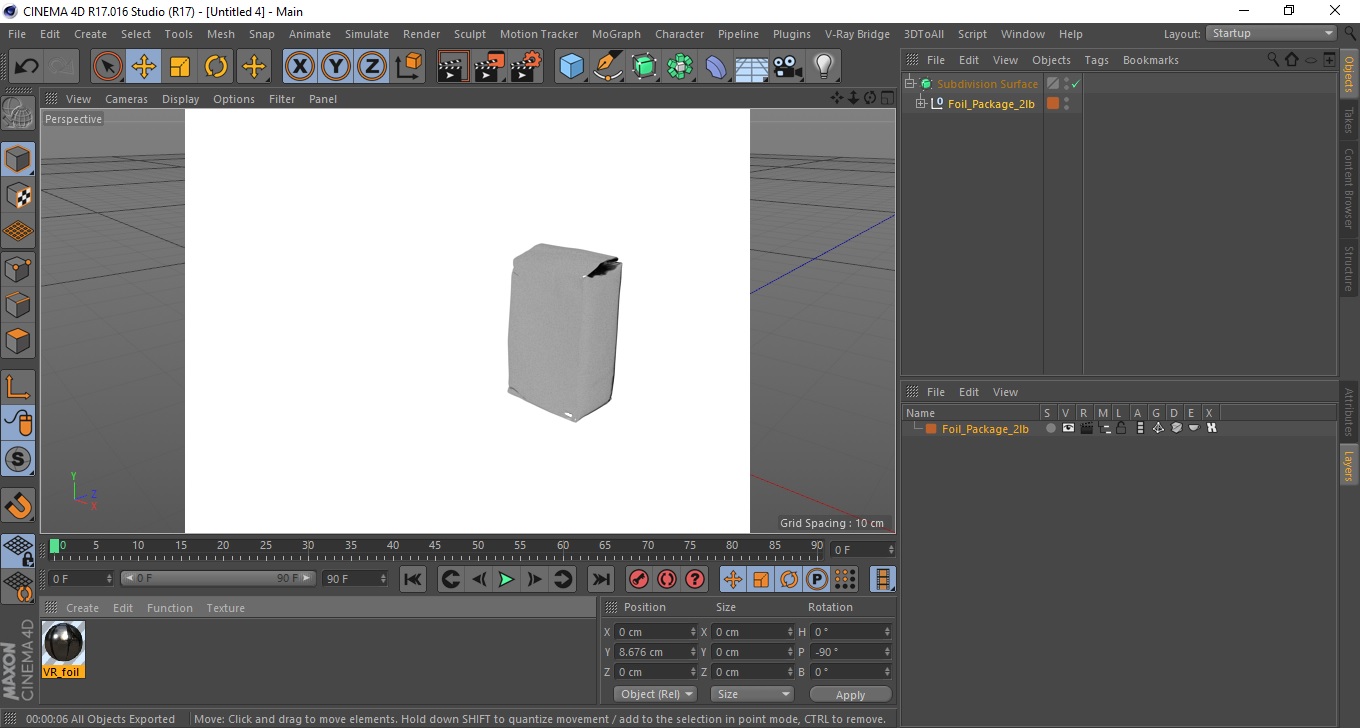This screenshot has height=728, width=1360.
Task: Open the Structure side tab
Action: (1349, 268)
